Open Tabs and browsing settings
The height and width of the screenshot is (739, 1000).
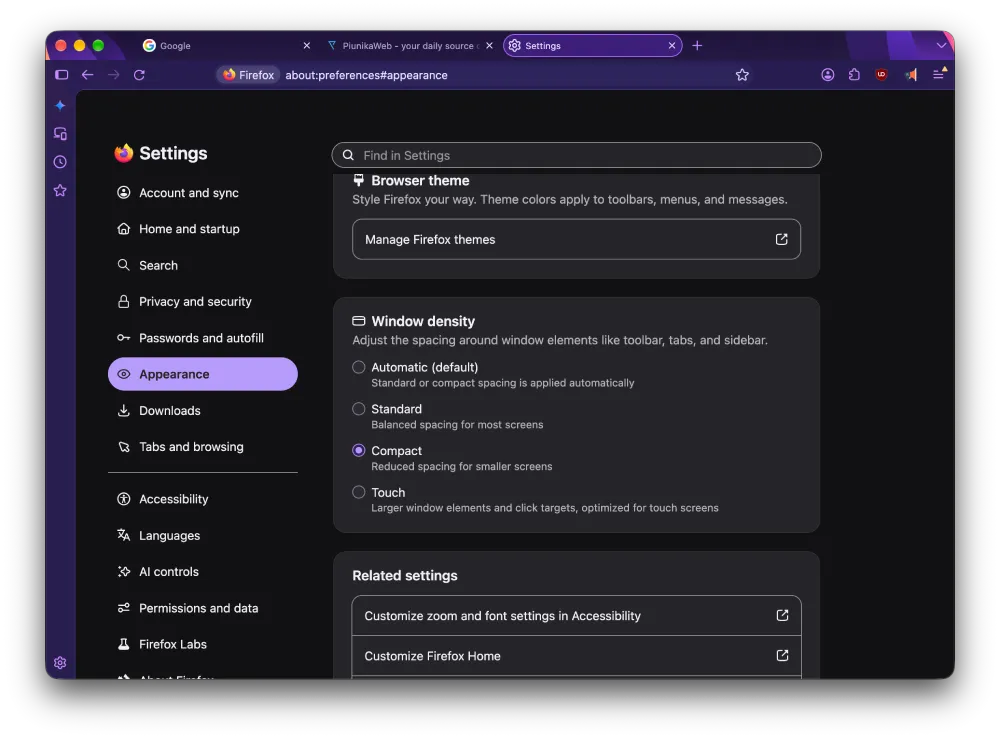[x=203, y=447]
